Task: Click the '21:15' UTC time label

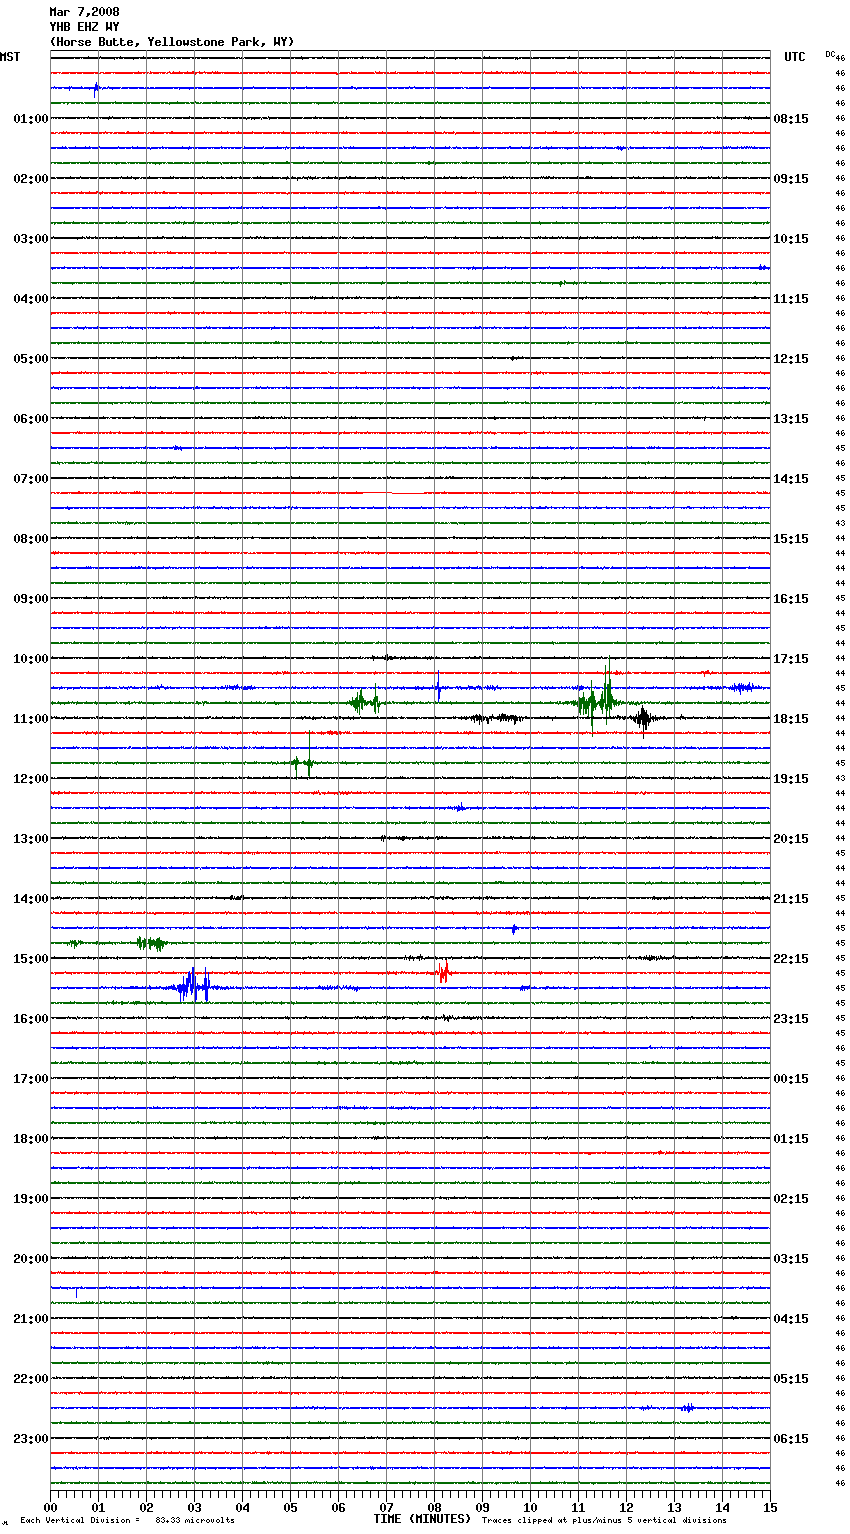Action: pos(791,899)
